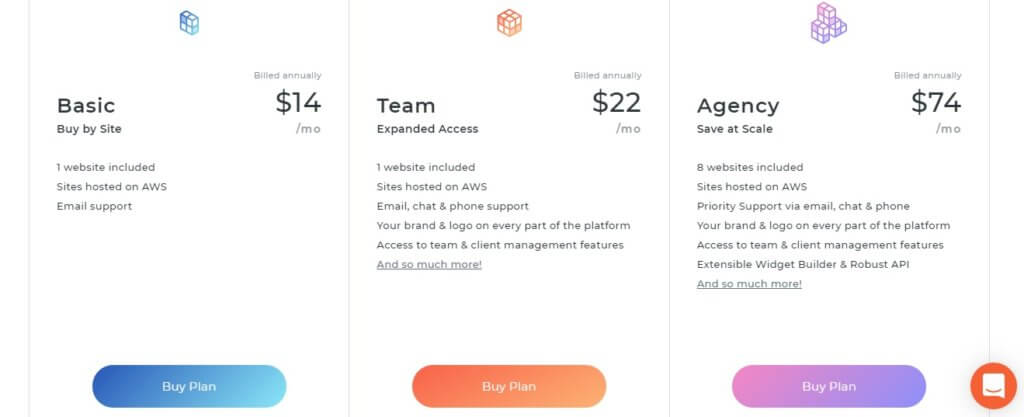
Task: Click the Basic plan heading
Action: click(x=86, y=105)
